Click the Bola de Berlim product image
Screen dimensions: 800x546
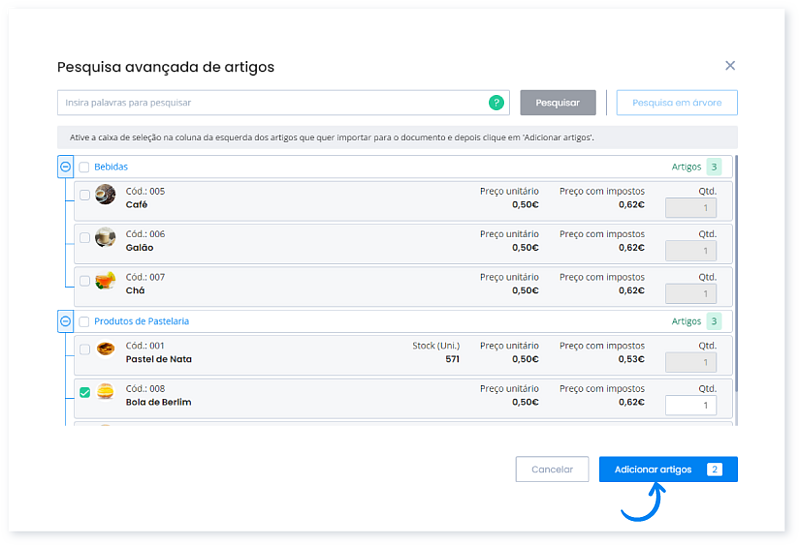105,392
